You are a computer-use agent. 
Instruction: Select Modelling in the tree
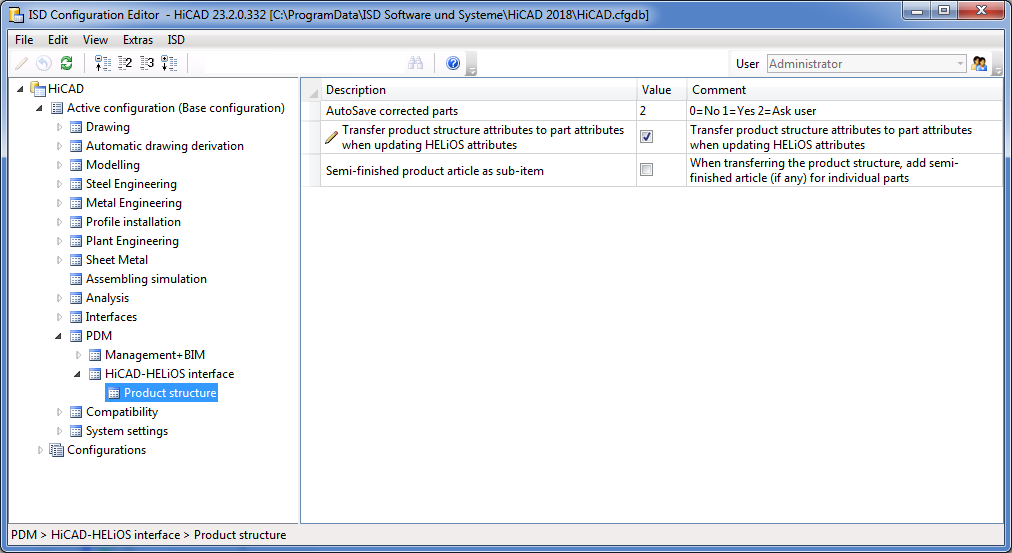(x=112, y=165)
